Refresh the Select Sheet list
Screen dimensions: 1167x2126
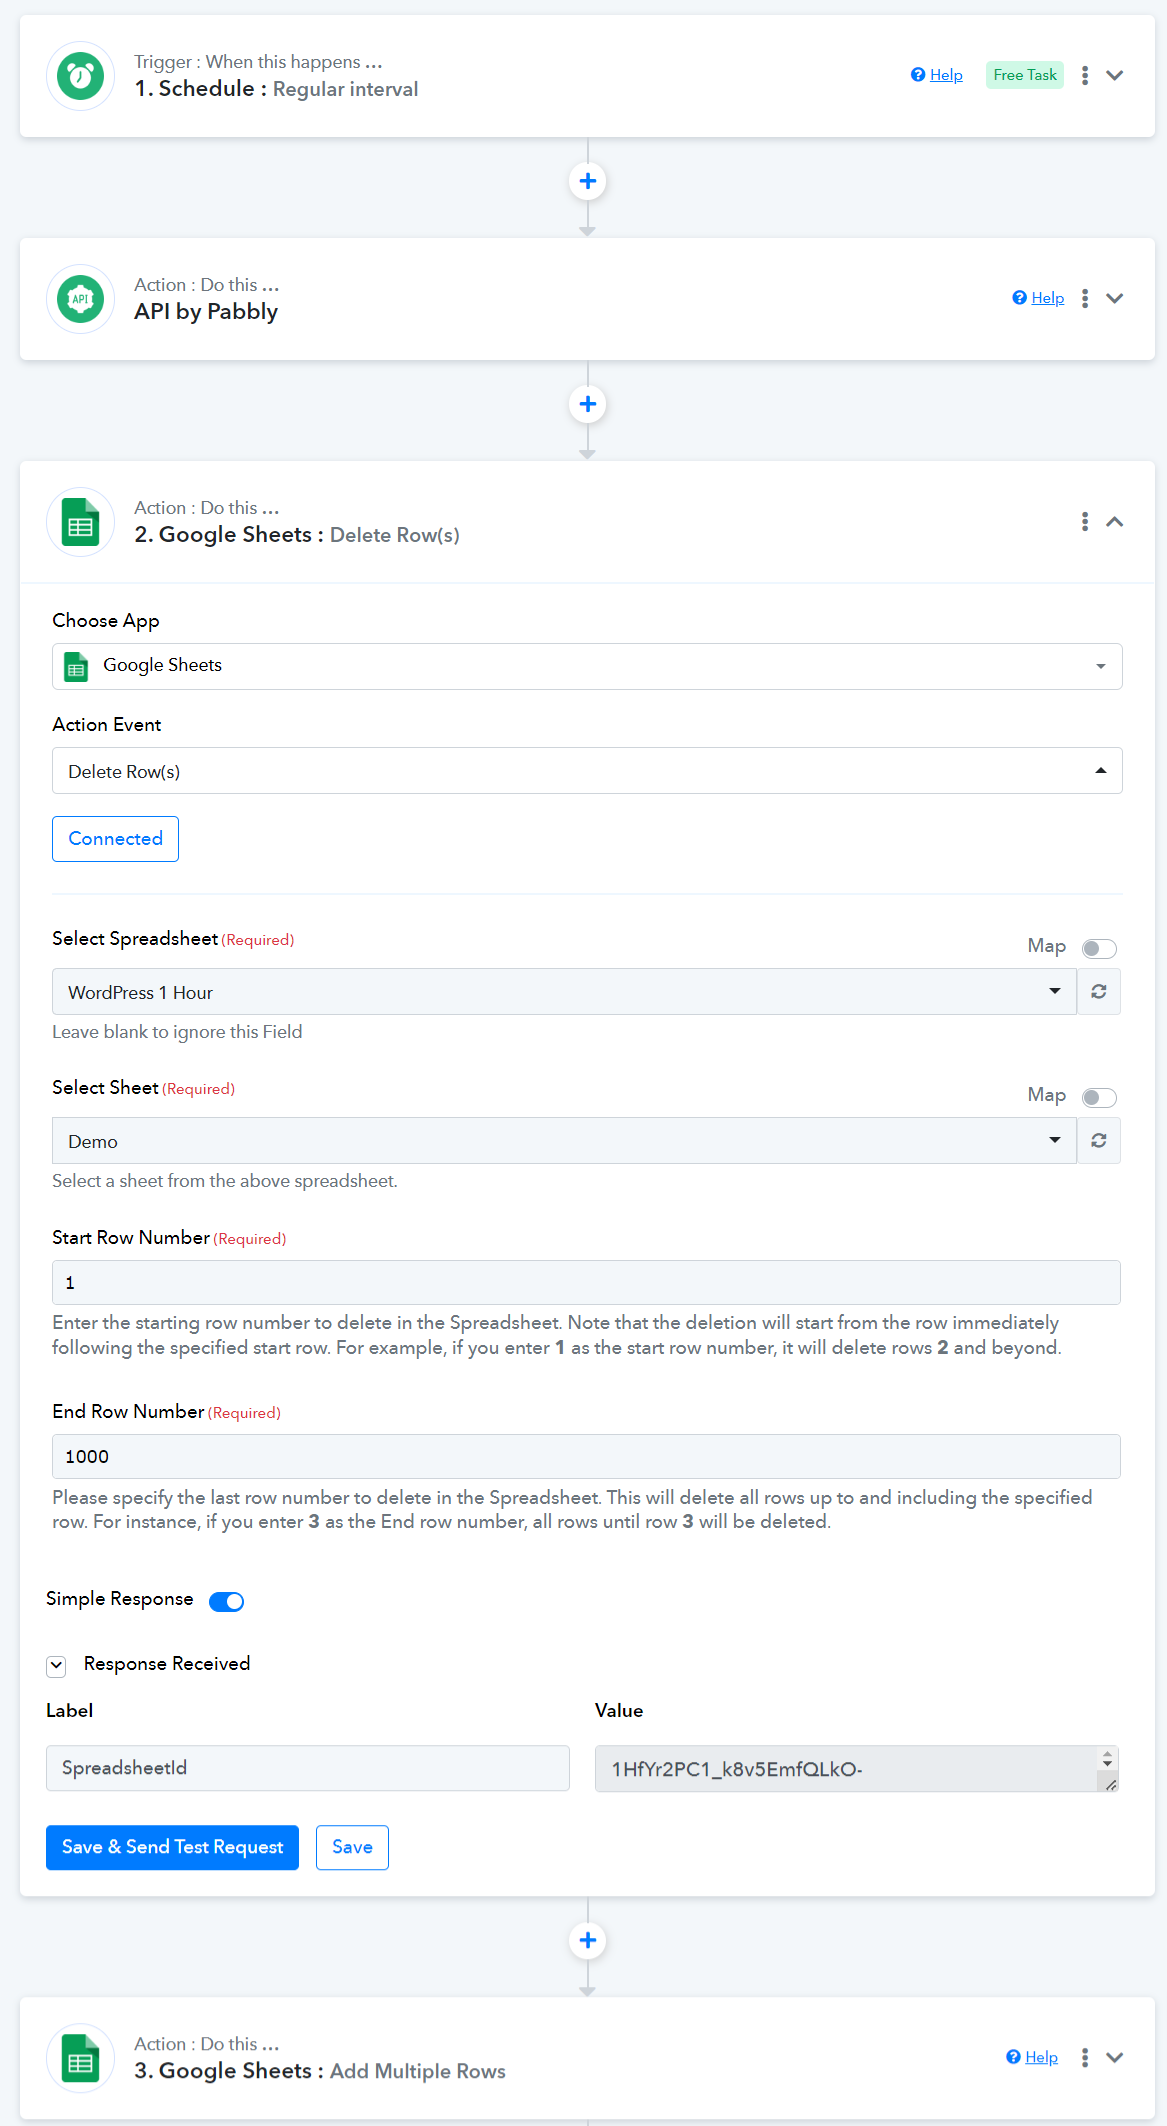pos(1099,1141)
